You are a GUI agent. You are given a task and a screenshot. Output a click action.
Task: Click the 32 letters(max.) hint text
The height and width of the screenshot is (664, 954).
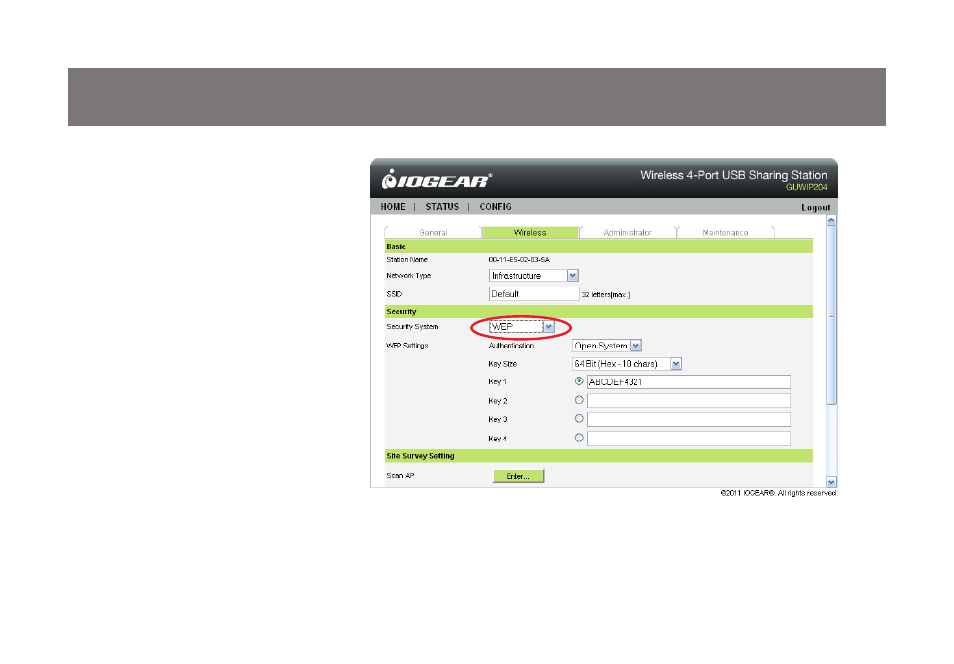[606, 295]
